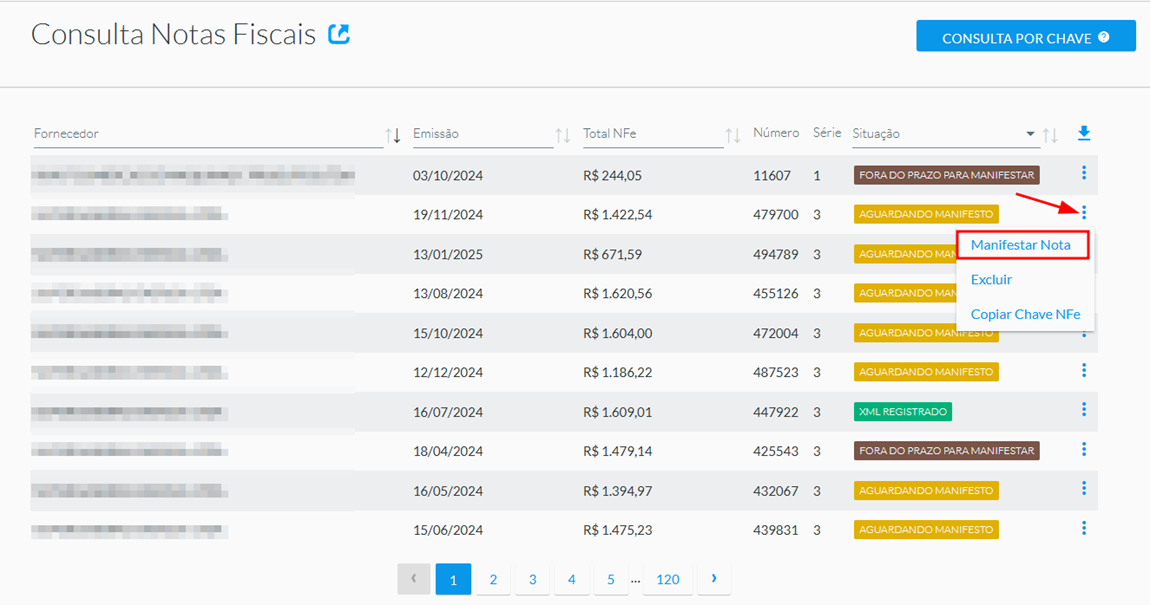Click emission date 13/08/2024
This screenshot has height=605, width=1150.
pos(447,293)
